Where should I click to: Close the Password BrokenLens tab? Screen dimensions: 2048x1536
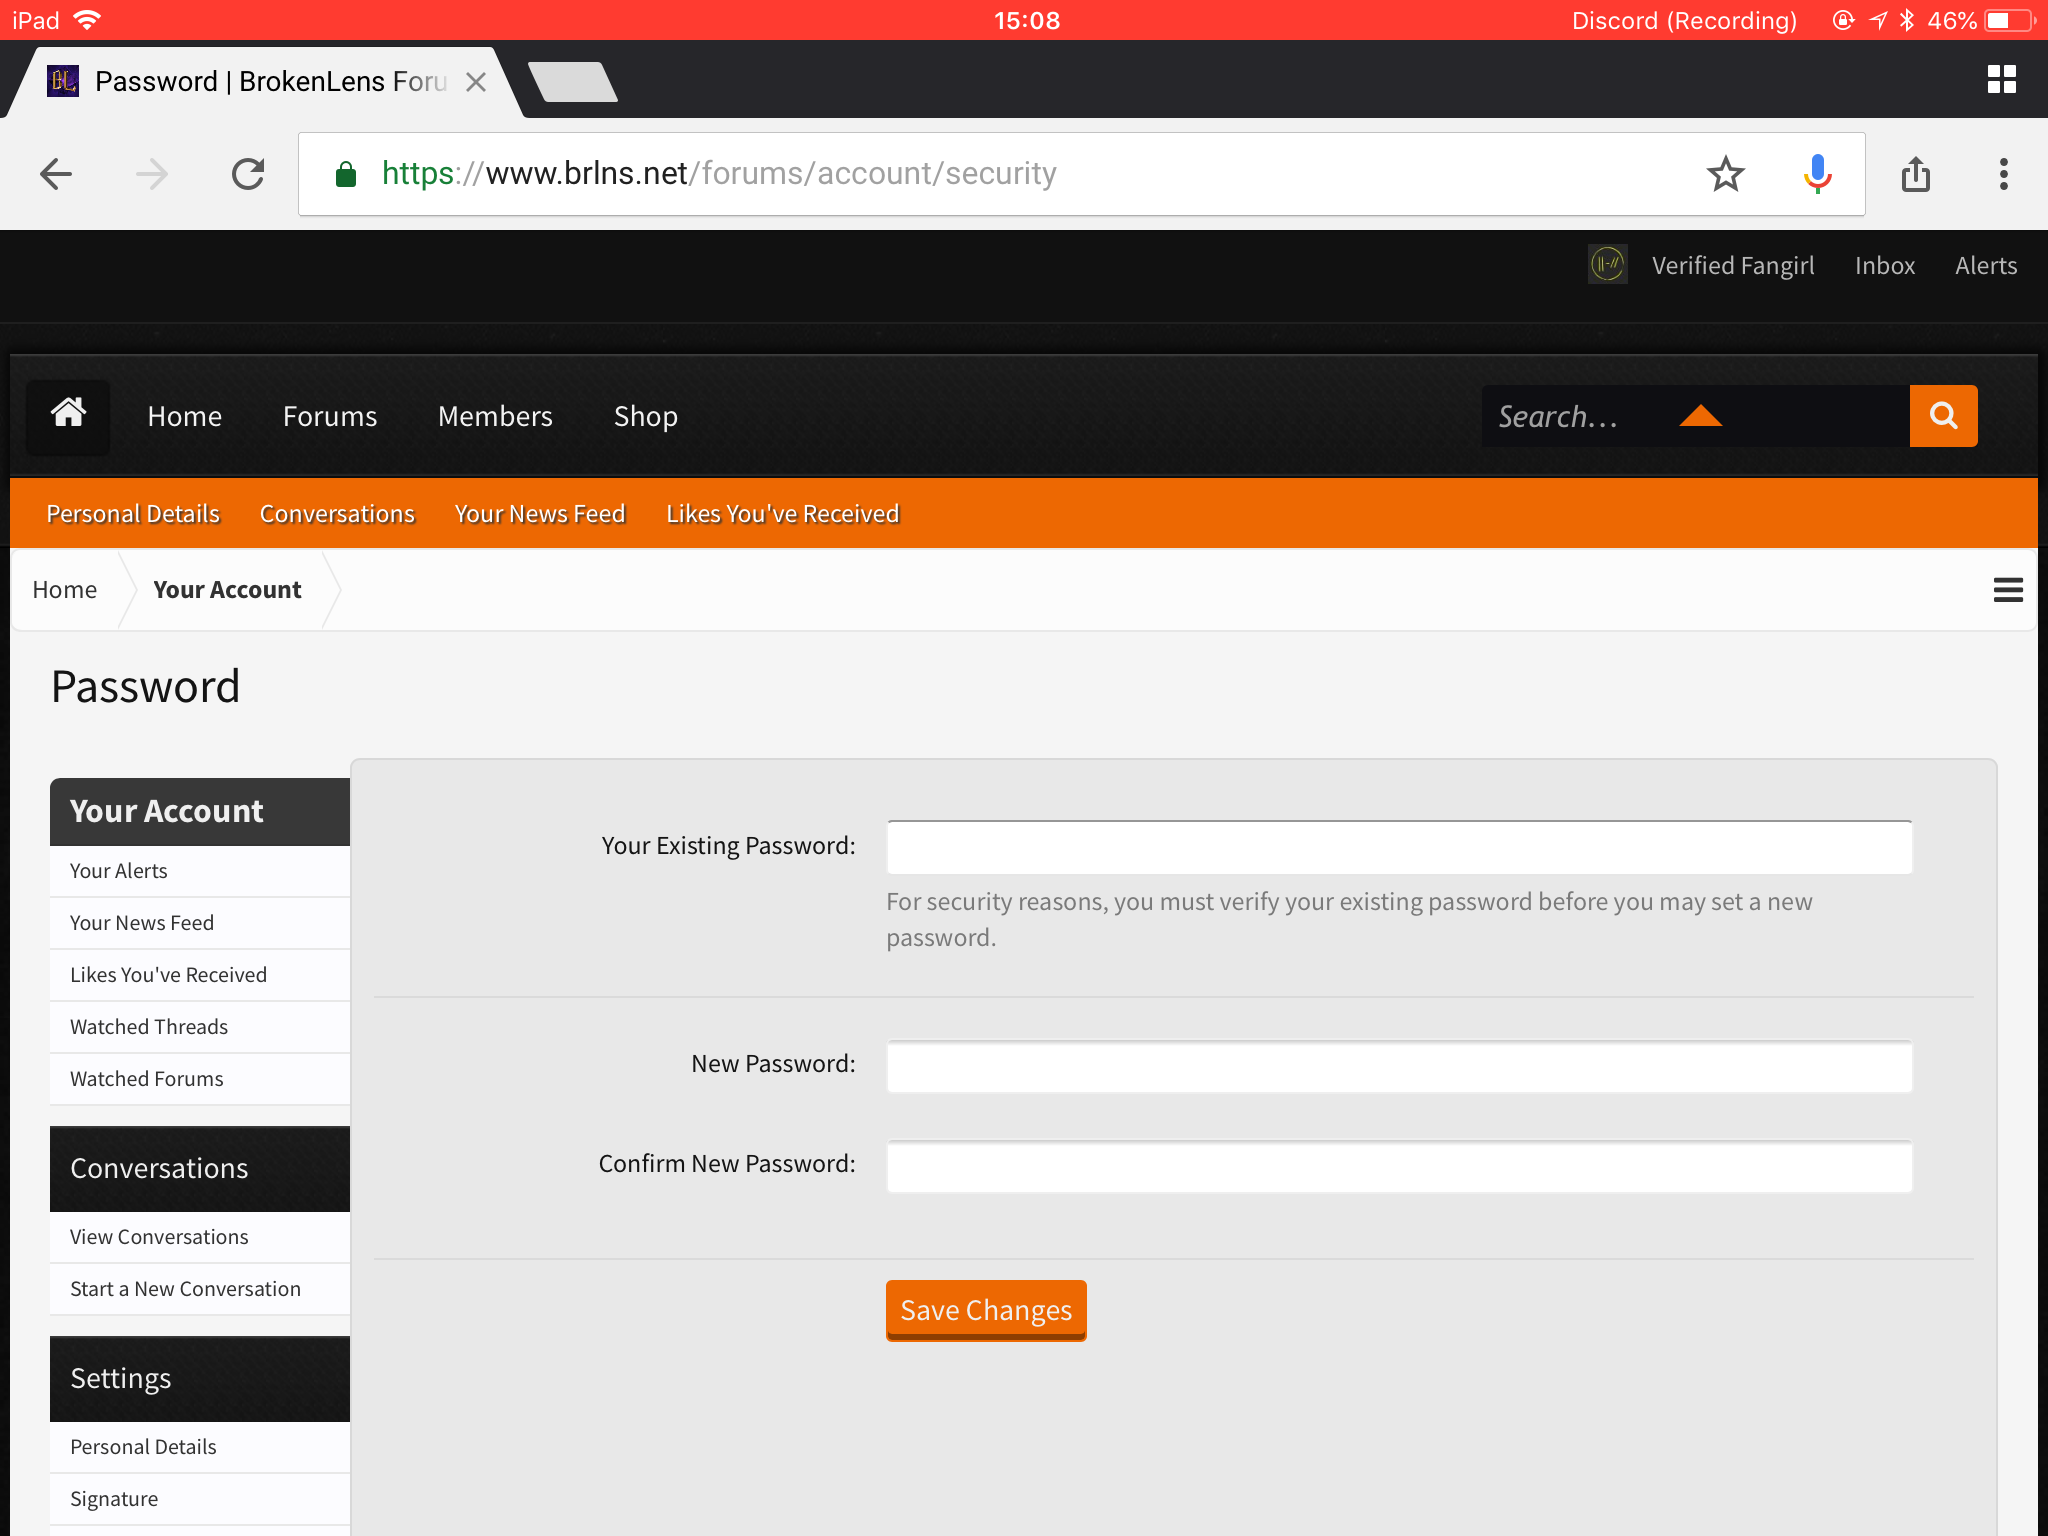coord(476,82)
